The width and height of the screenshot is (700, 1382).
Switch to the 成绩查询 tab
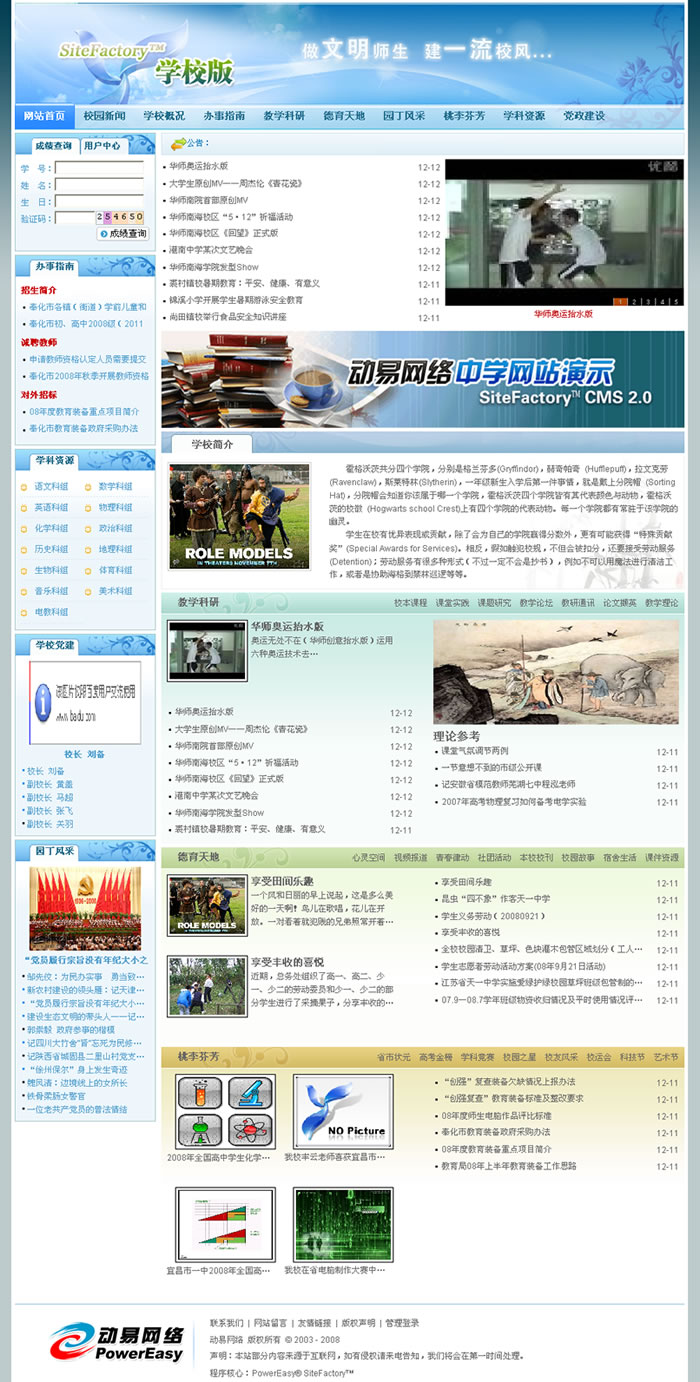53,146
